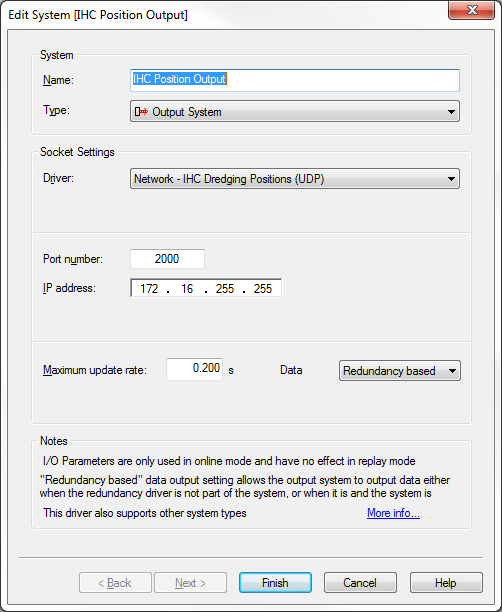Click the Finish button
502x612 pixels.
pyautogui.click(x=275, y=583)
